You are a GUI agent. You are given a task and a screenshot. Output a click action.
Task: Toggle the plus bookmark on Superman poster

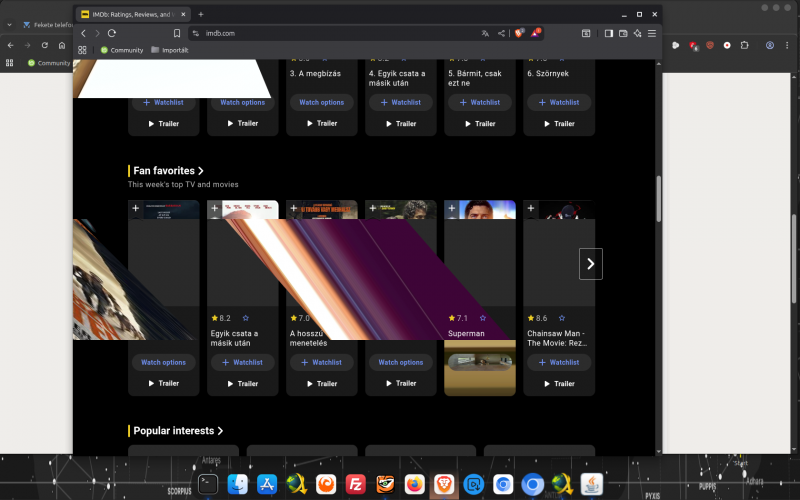click(x=452, y=208)
